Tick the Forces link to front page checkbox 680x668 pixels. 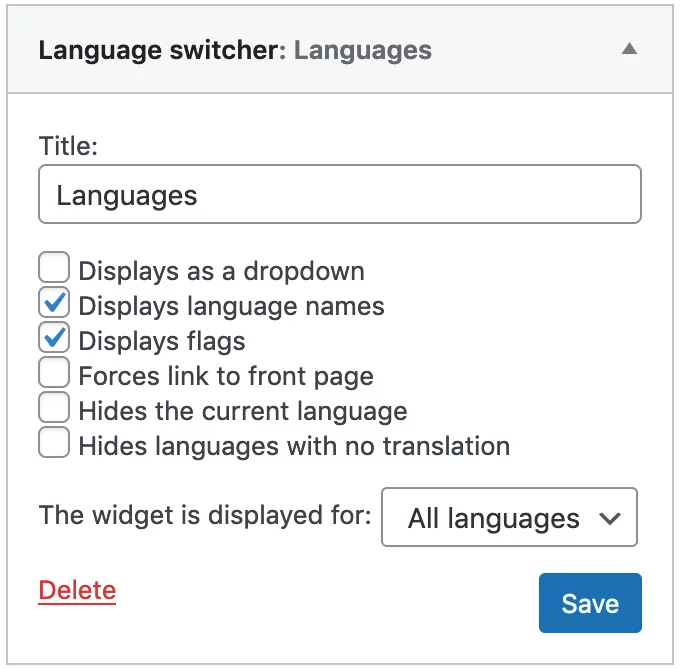pyautogui.click(x=54, y=372)
